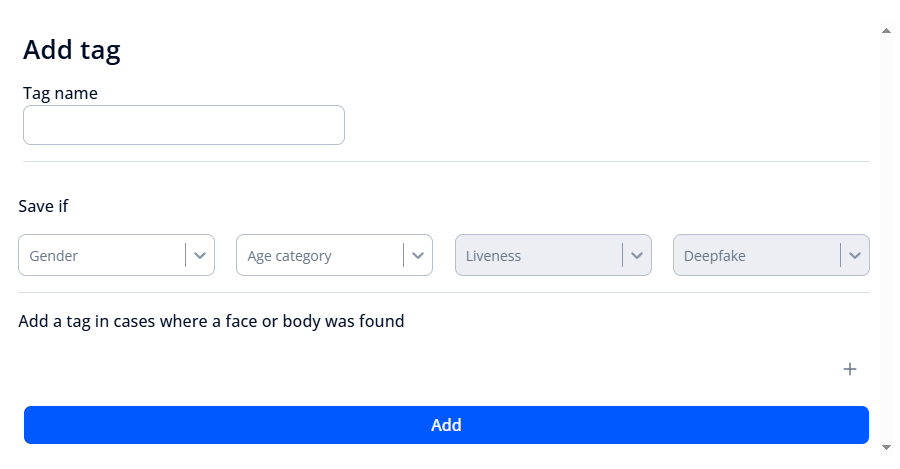This screenshot has height=469, width=900.
Task: Click the "Add tag" heading
Action: pyautogui.click(x=72, y=50)
